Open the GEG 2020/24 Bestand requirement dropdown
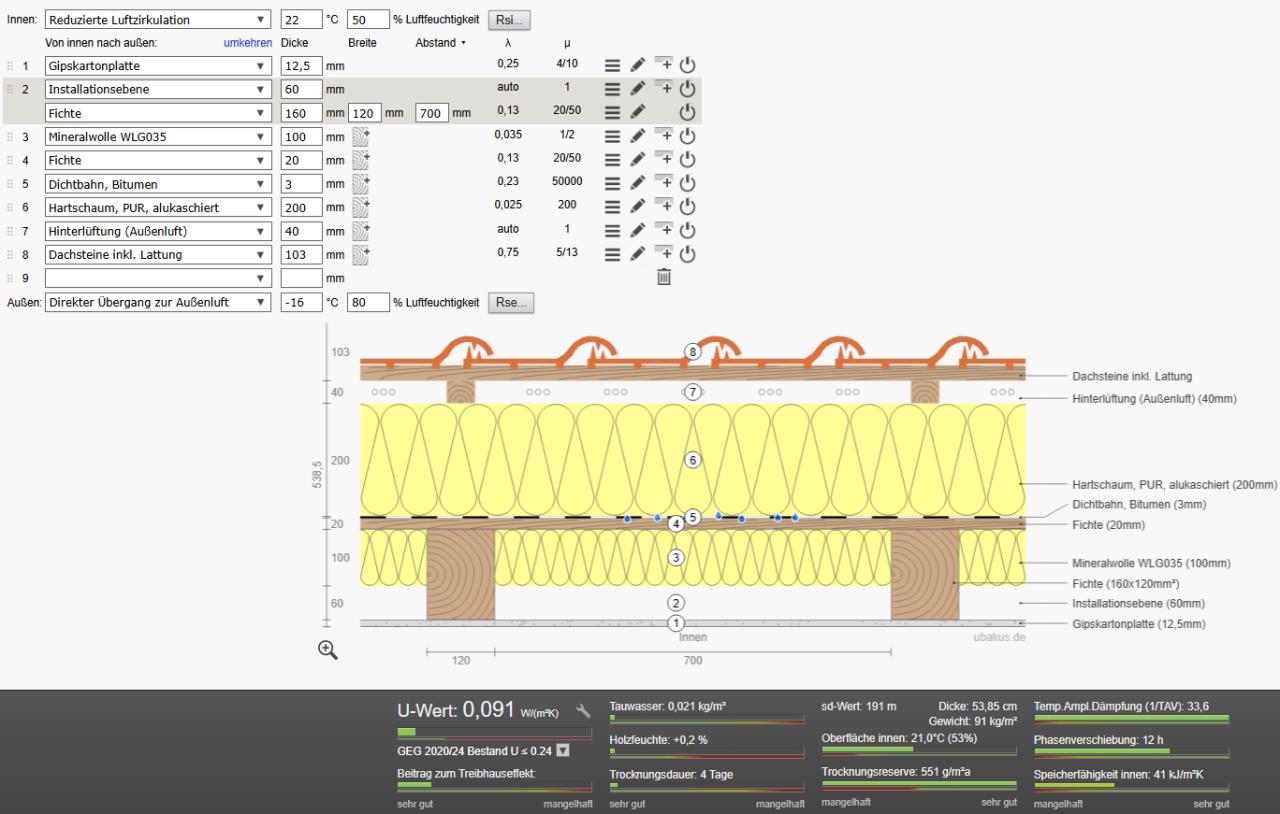 (562, 751)
